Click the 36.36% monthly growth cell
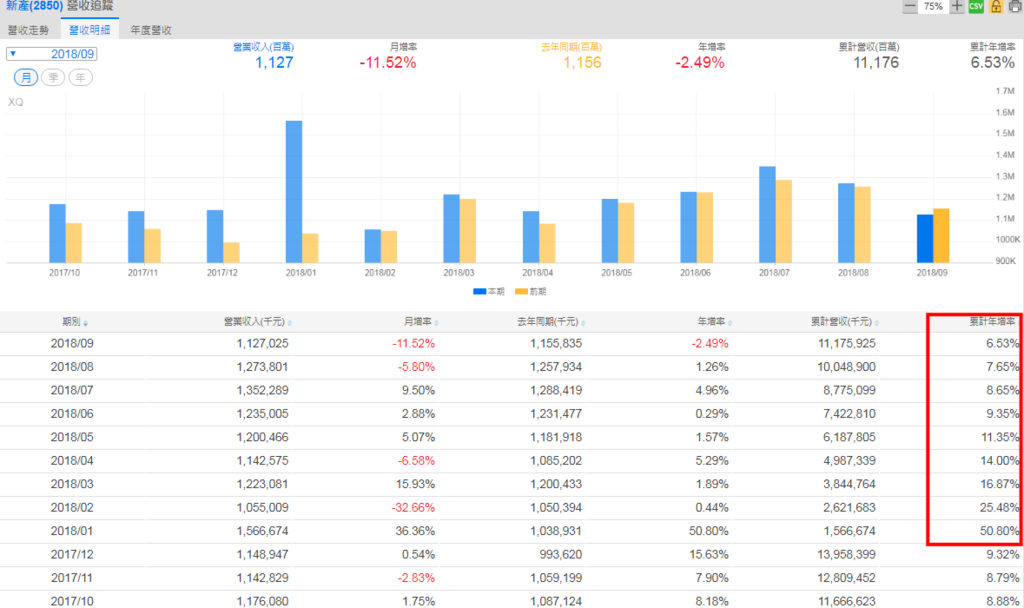Viewport: 1024px width, 608px height. [415, 532]
